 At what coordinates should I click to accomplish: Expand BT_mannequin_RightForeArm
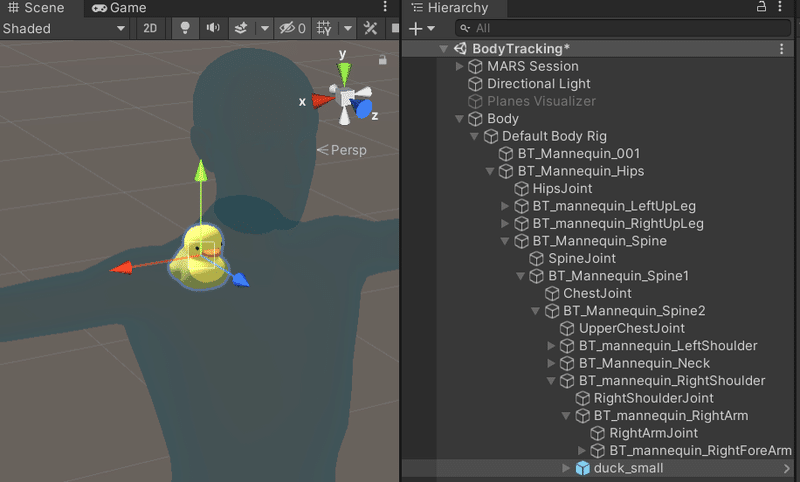point(582,450)
